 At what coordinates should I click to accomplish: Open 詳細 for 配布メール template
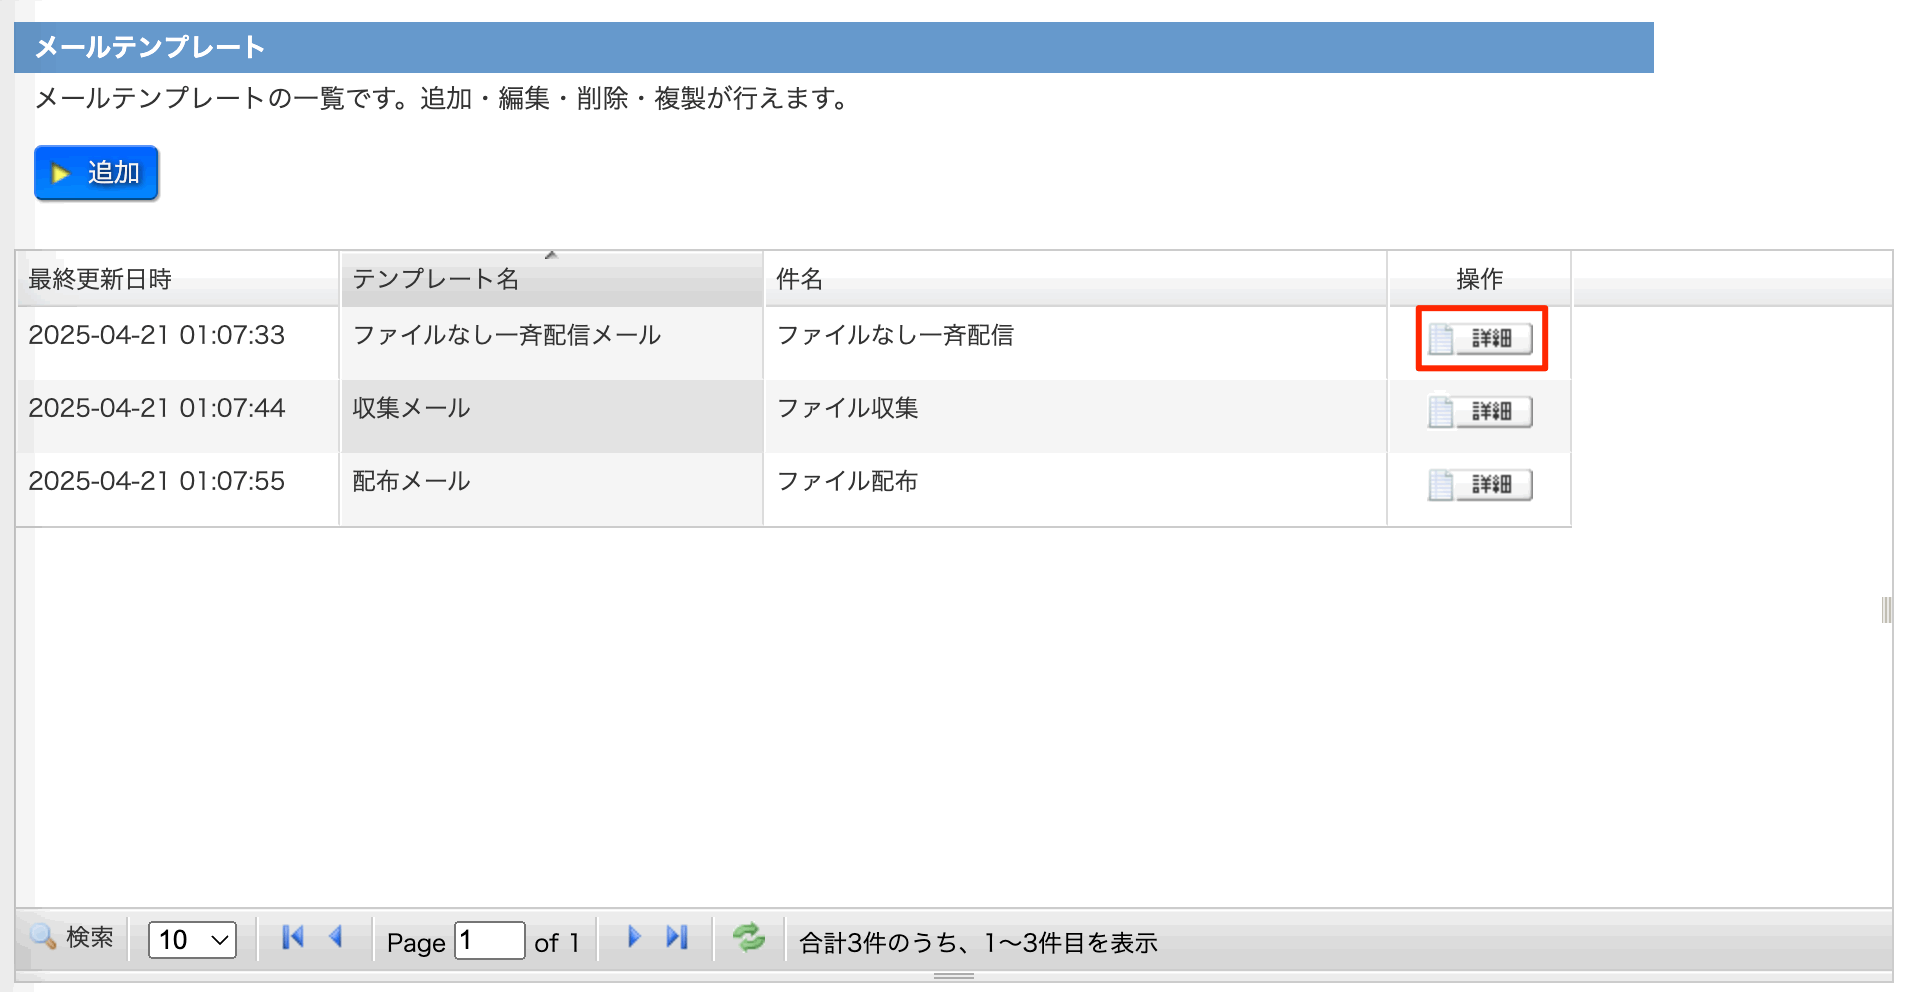[1480, 485]
